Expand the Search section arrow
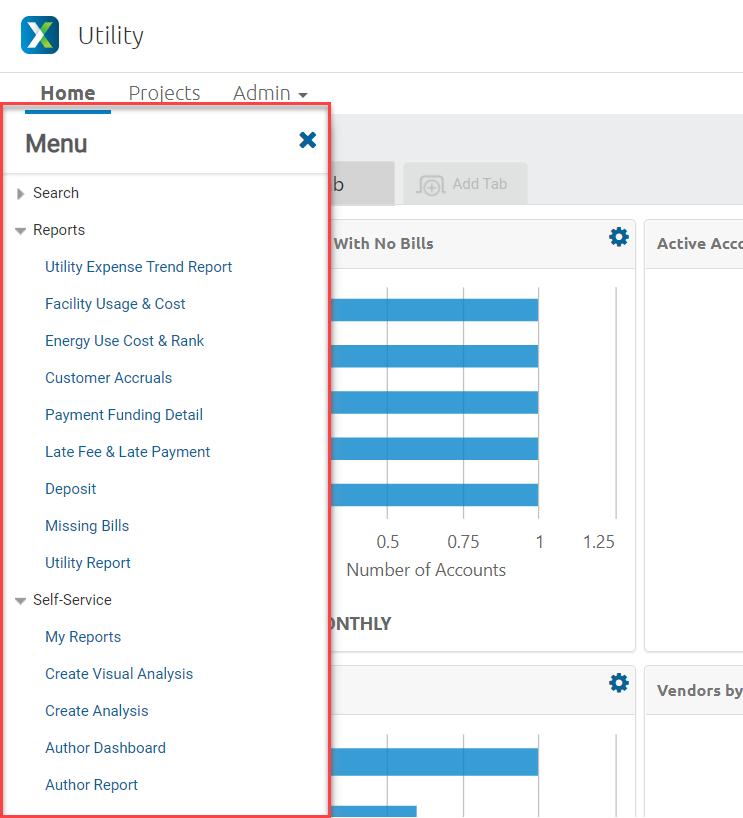The width and height of the screenshot is (743, 818). 20,194
